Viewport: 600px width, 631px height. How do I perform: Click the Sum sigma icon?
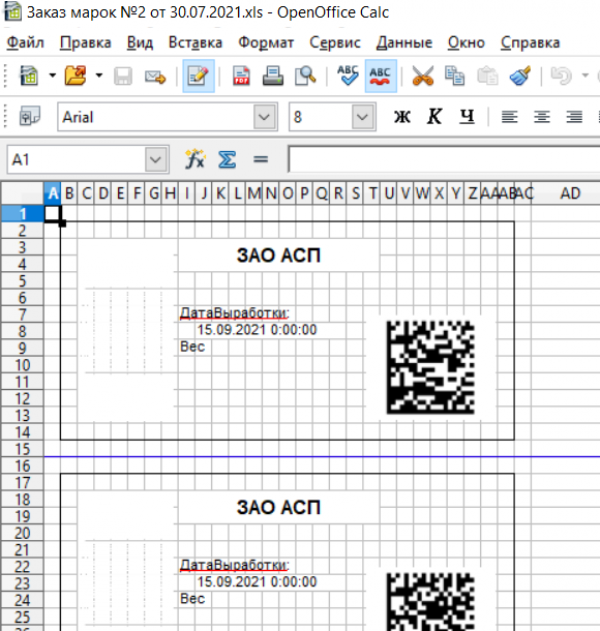227,160
